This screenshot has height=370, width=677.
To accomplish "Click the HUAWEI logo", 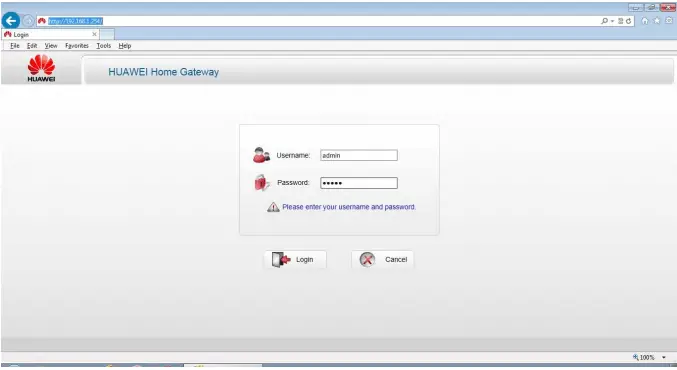I will pyautogui.click(x=41, y=68).
